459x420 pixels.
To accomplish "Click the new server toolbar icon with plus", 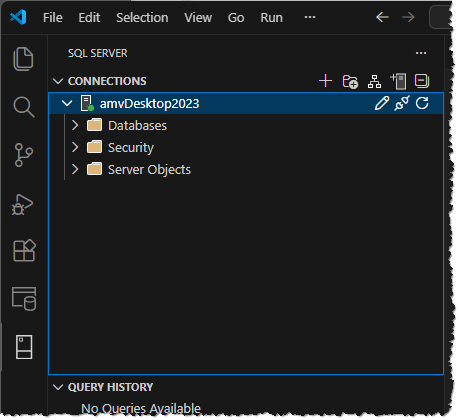I will point(398,81).
